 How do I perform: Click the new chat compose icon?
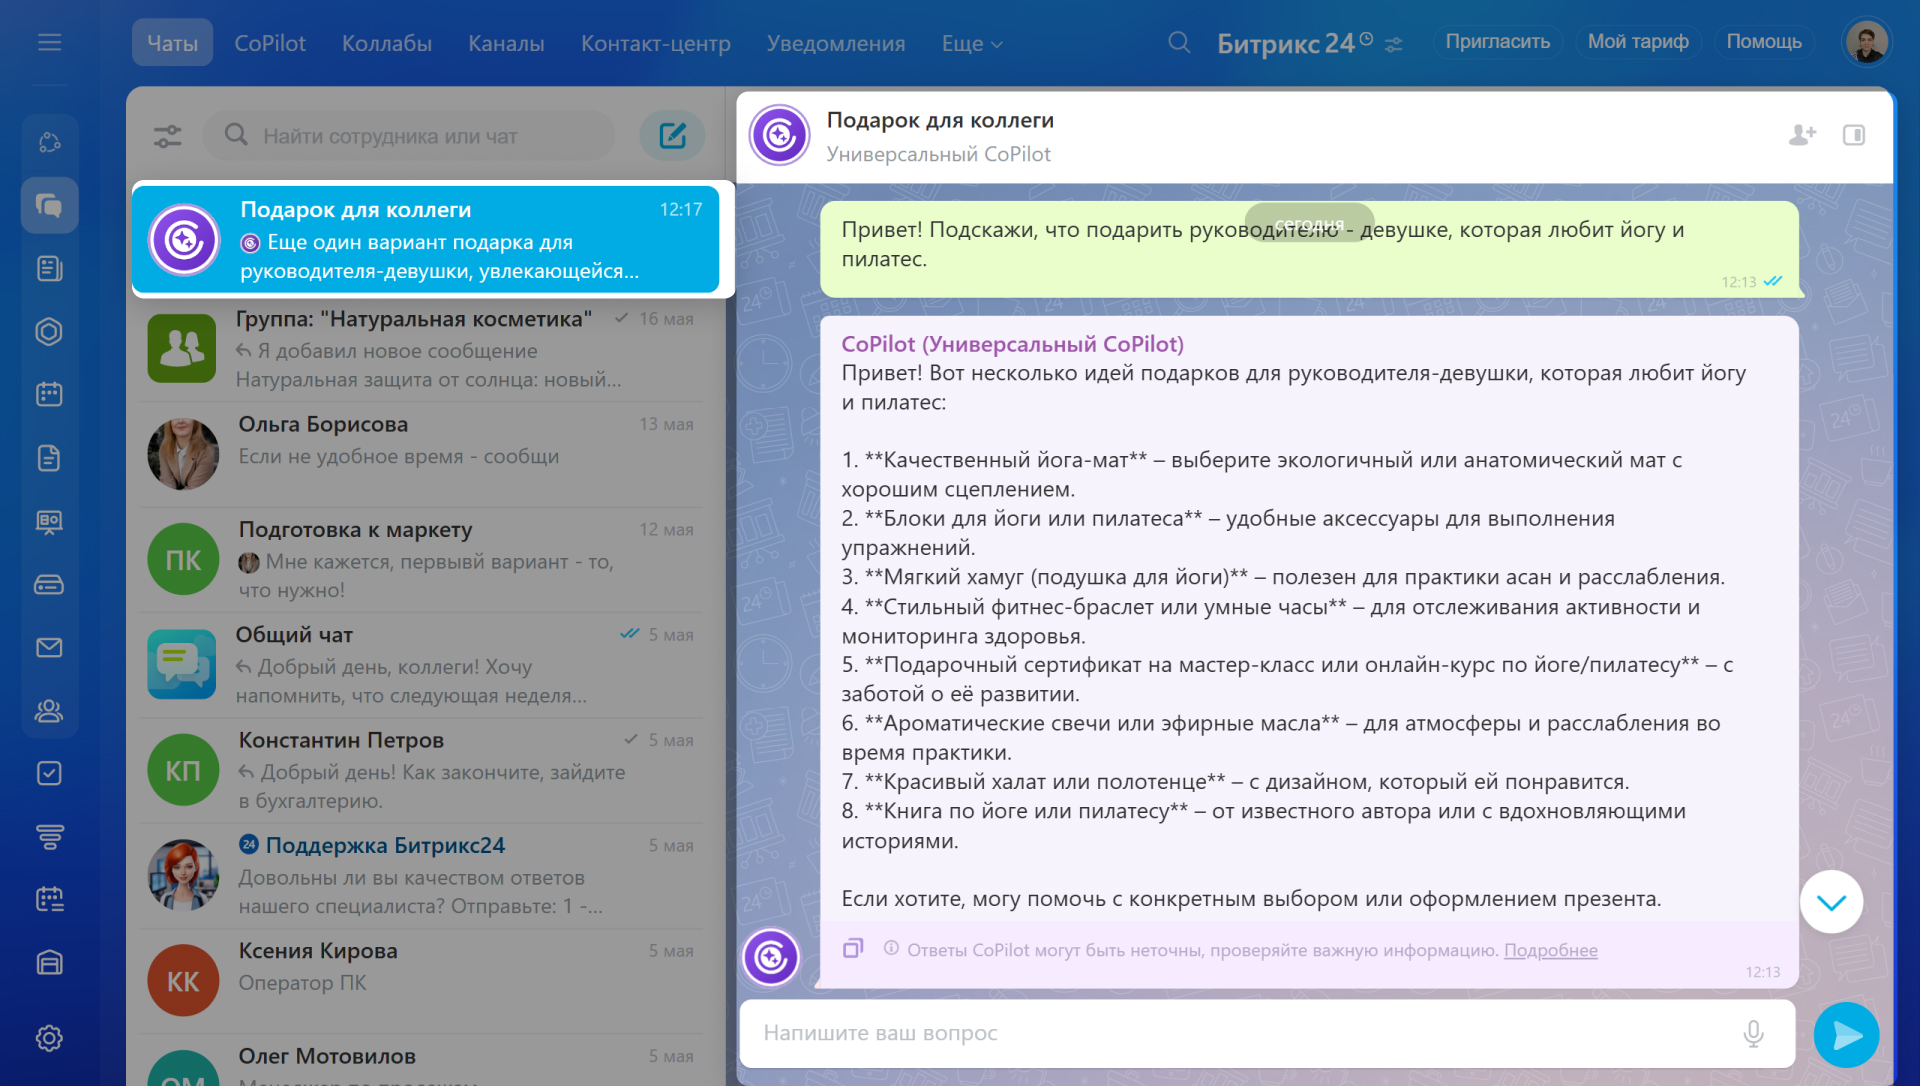(x=672, y=136)
